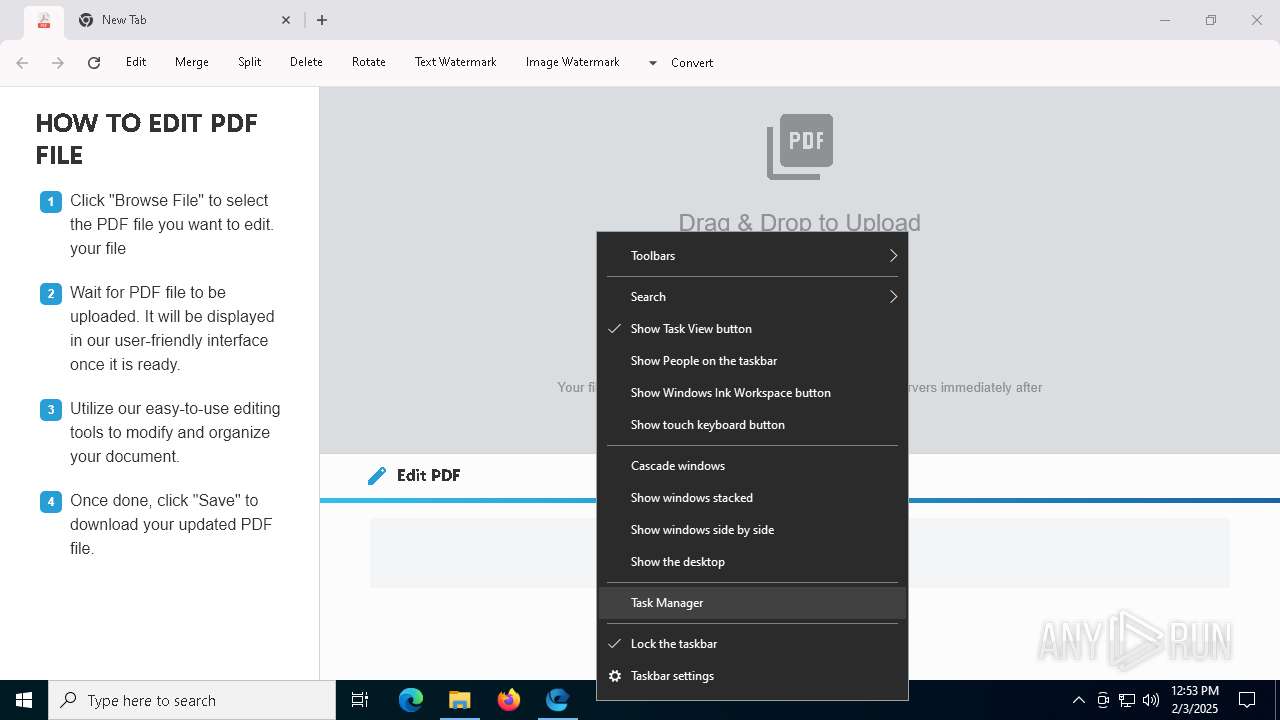Launch Firefox from the taskbar
This screenshot has width=1280, height=720.
(x=509, y=700)
